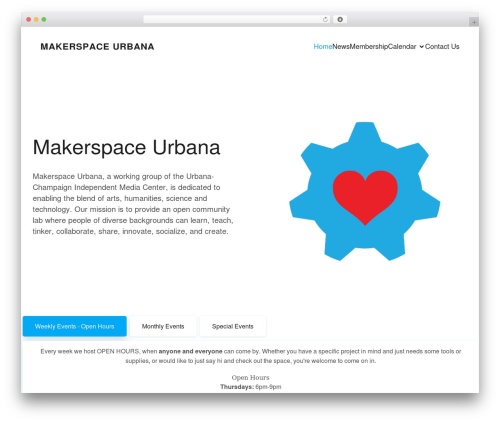Go to the Home menu item
The image size is (500, 423).
click(x=323, y=47)
